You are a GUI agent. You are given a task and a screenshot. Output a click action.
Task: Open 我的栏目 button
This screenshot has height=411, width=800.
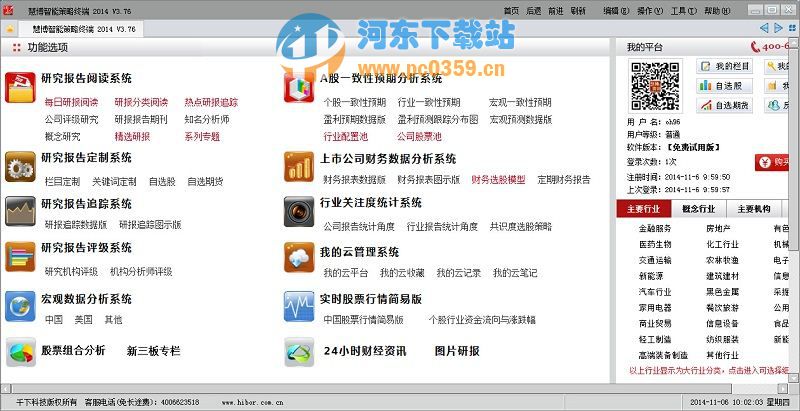[724, 66]
